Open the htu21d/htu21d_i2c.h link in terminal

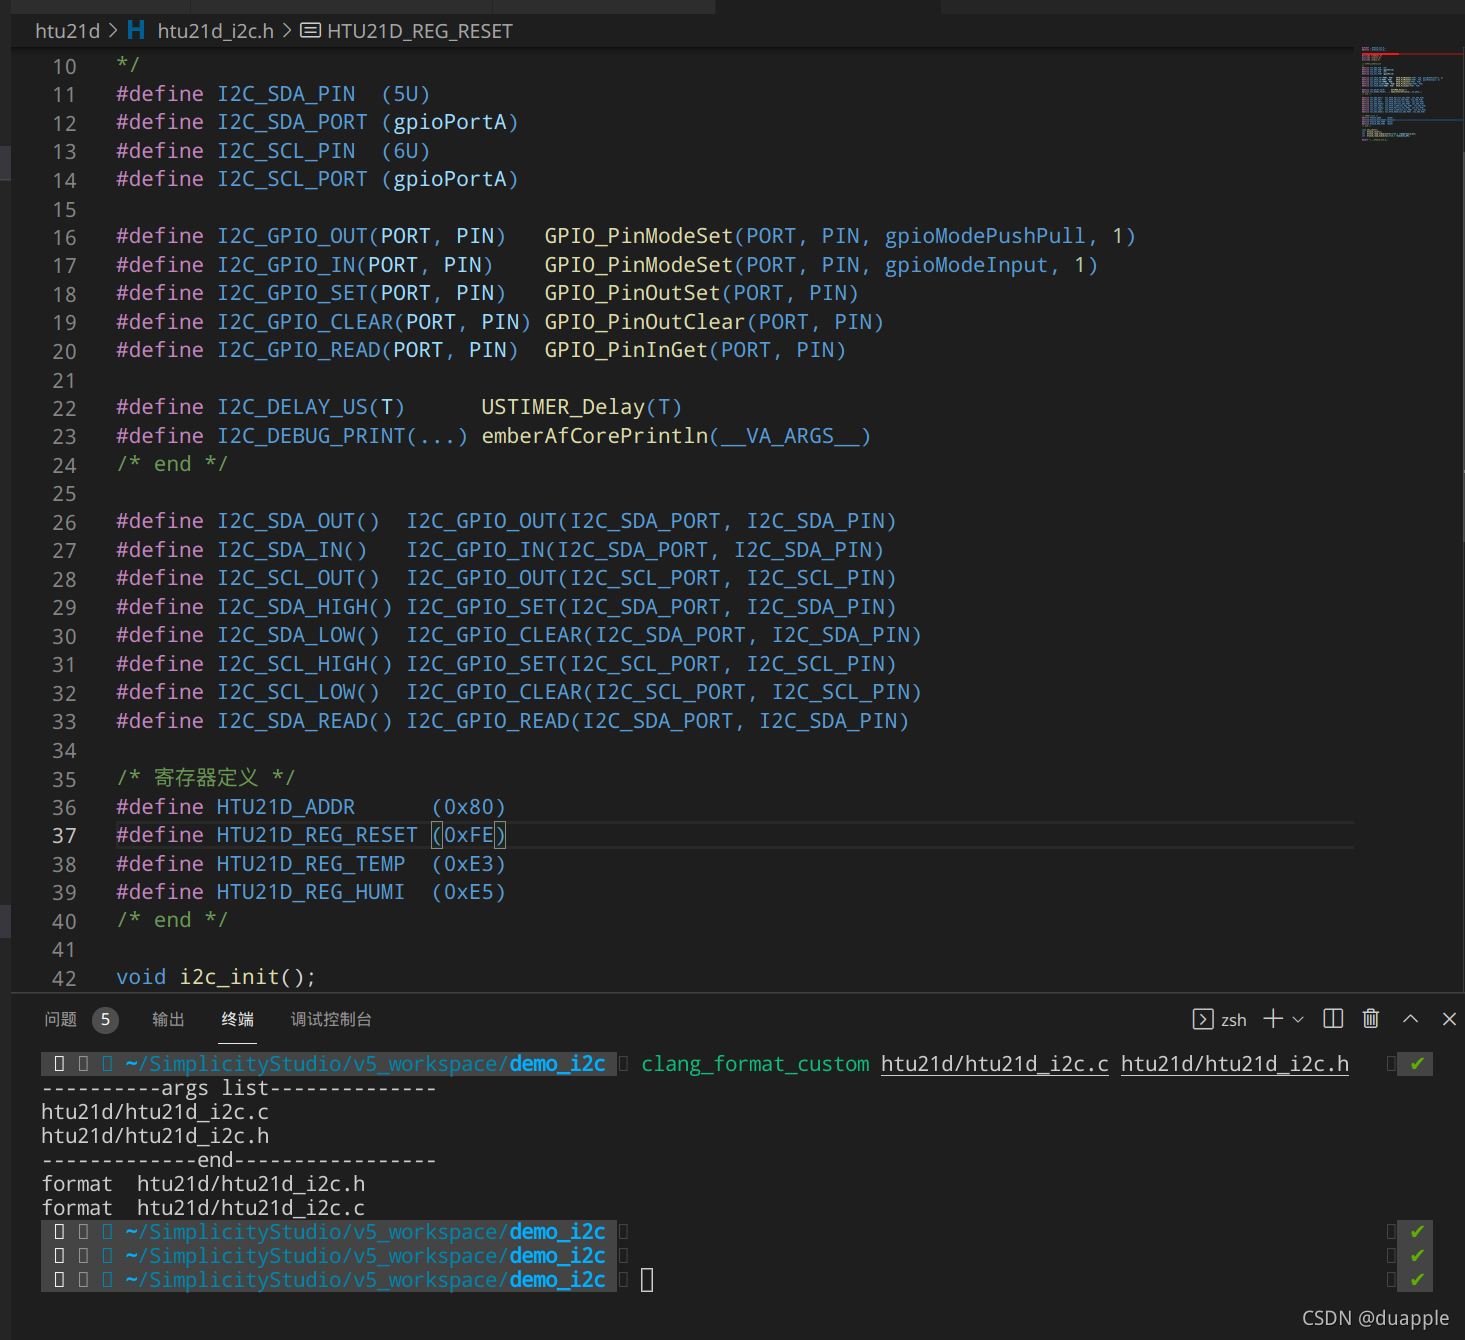click(x=1234, y=1063)
